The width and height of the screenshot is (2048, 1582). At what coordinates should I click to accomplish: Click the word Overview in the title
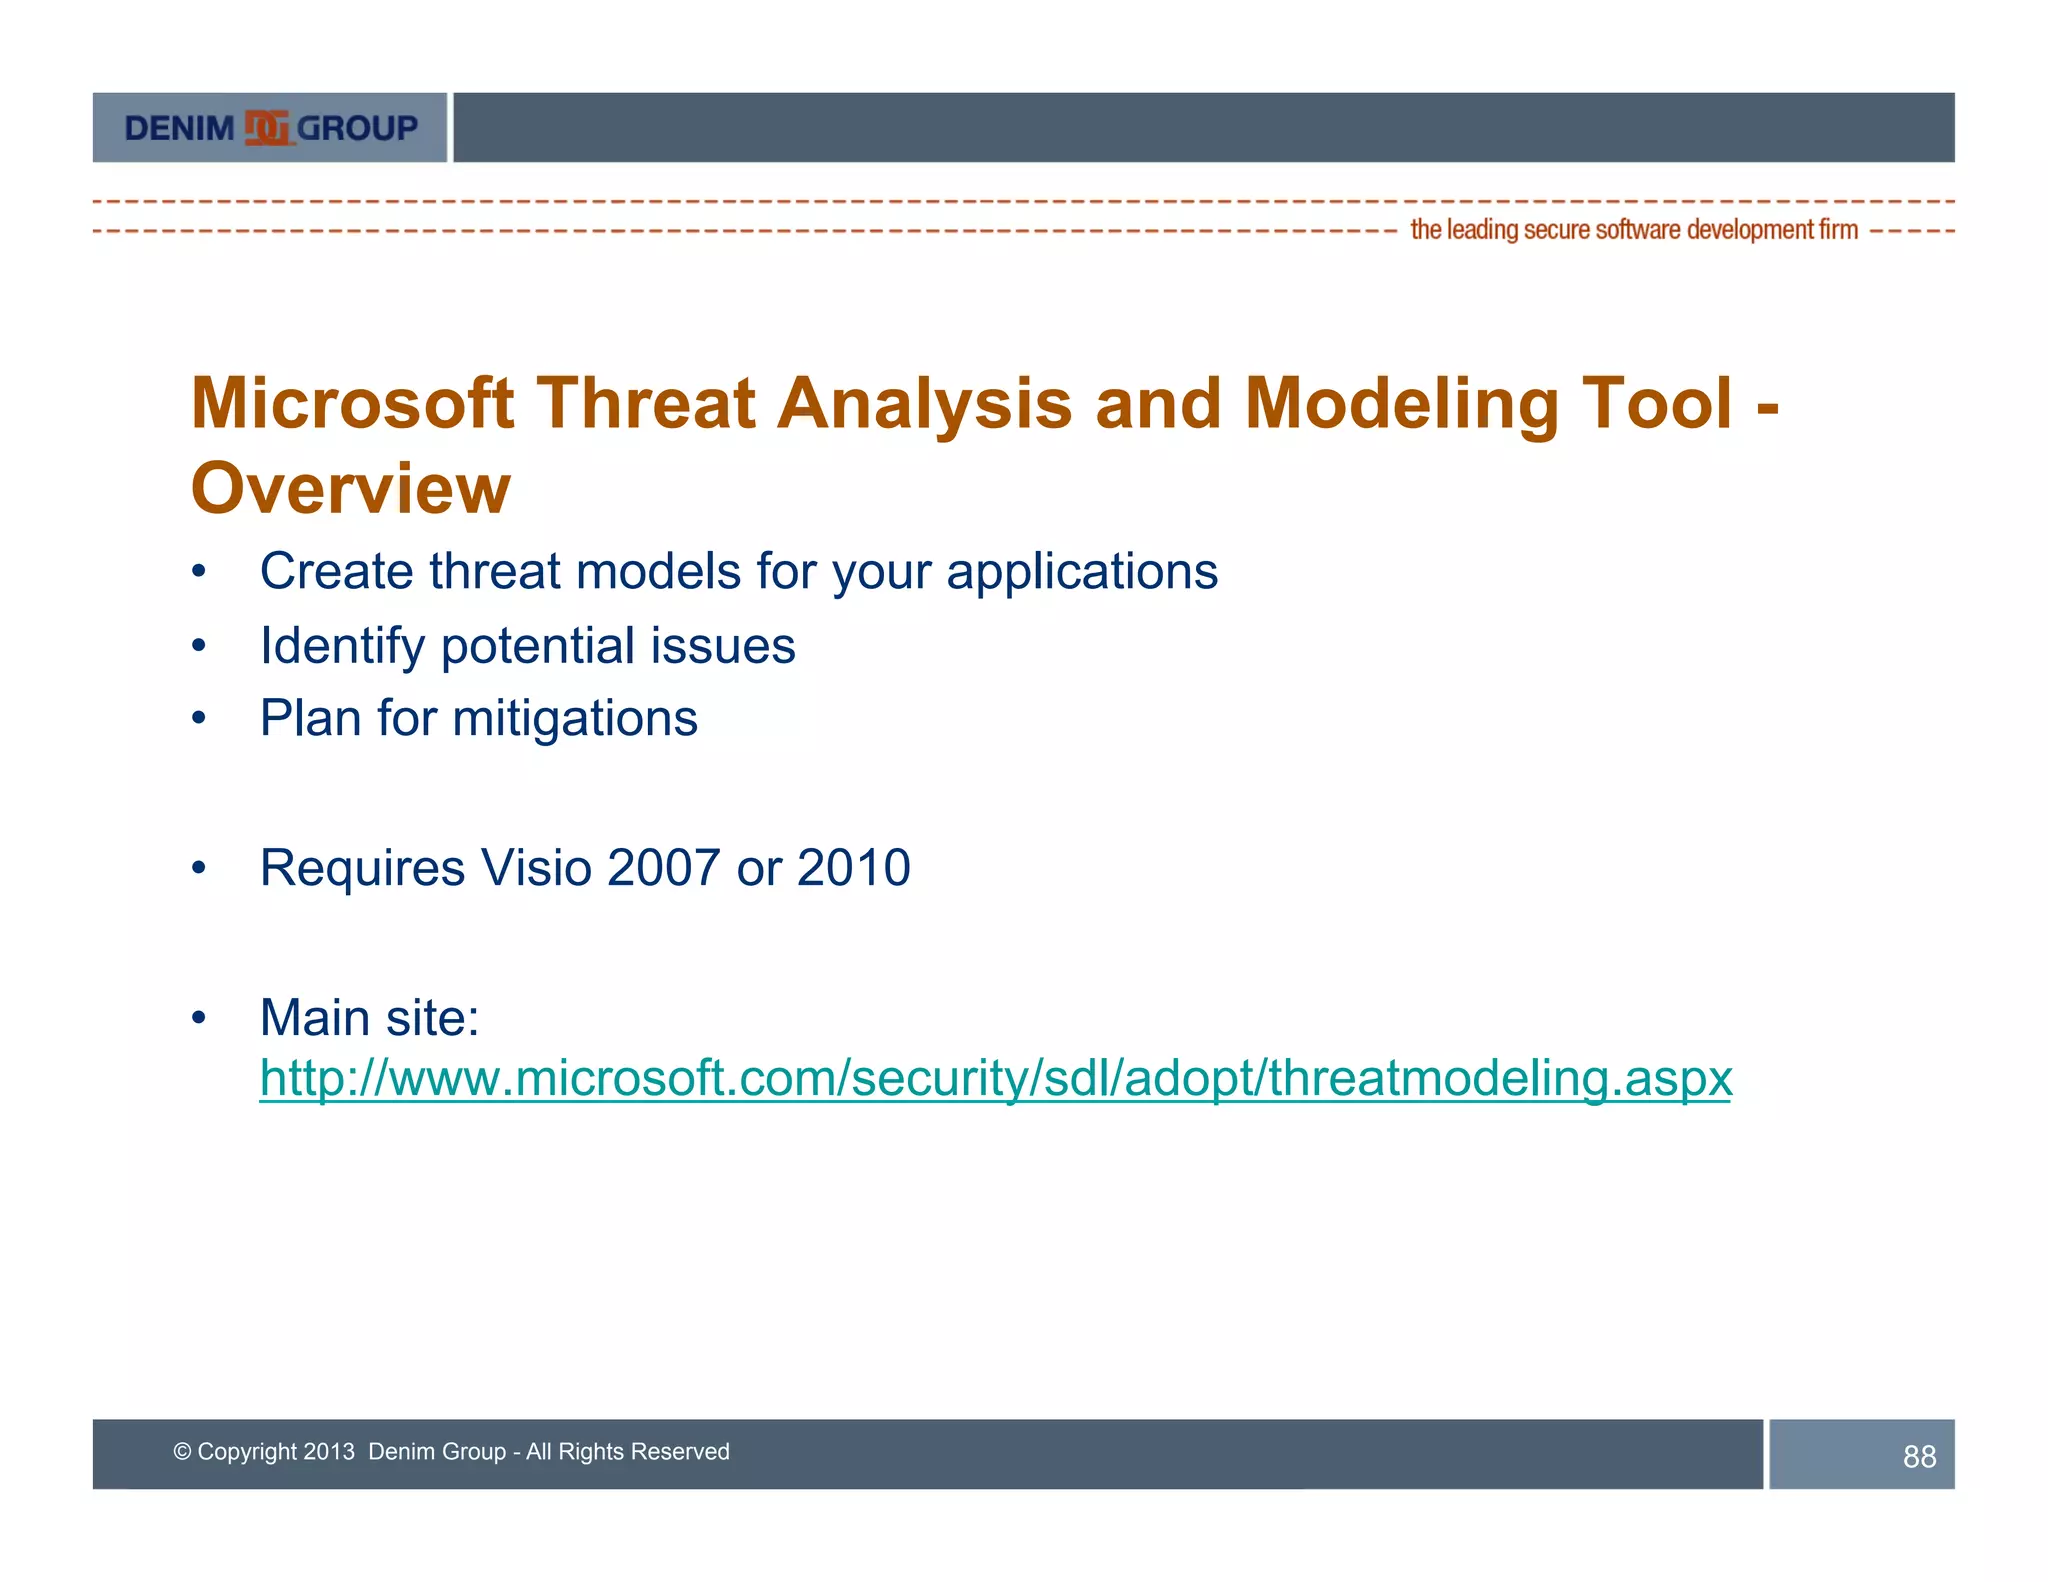pyautogui.click(x=351, y=489)
